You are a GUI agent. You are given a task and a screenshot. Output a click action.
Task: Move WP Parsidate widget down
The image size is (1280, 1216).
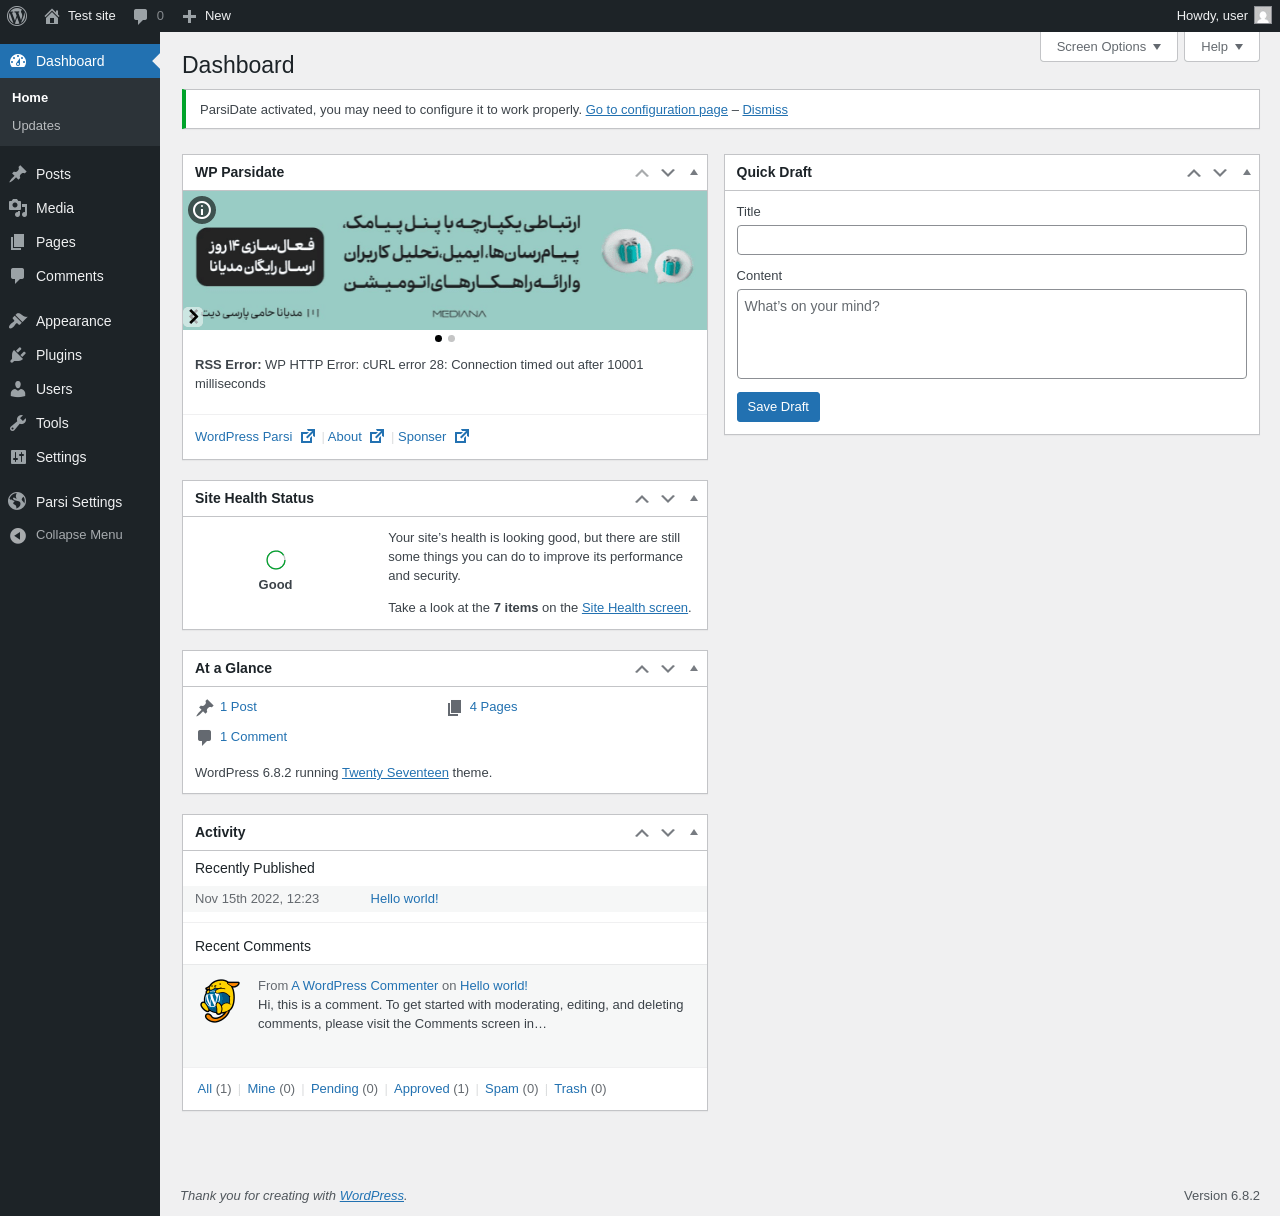668,173
